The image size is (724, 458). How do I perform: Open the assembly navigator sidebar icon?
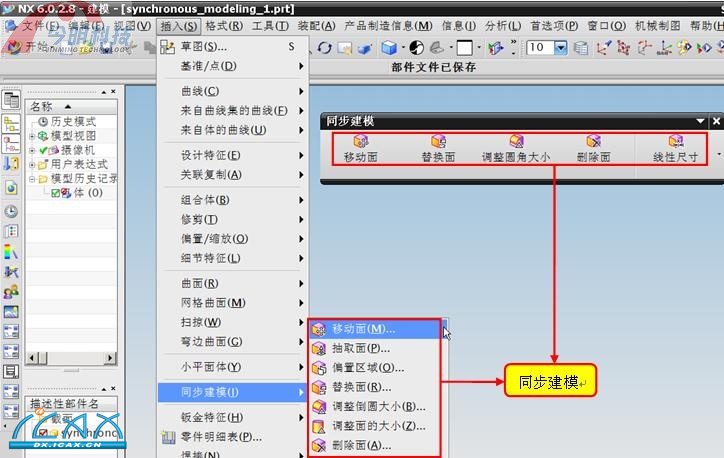[11, 124]
